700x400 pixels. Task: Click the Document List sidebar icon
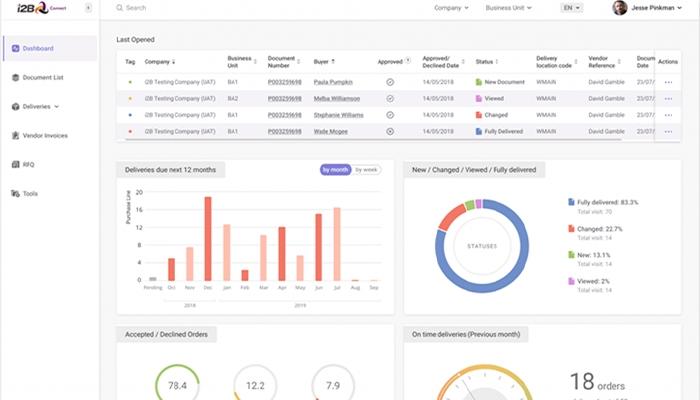pyautogui.click(x=15, y=77)
